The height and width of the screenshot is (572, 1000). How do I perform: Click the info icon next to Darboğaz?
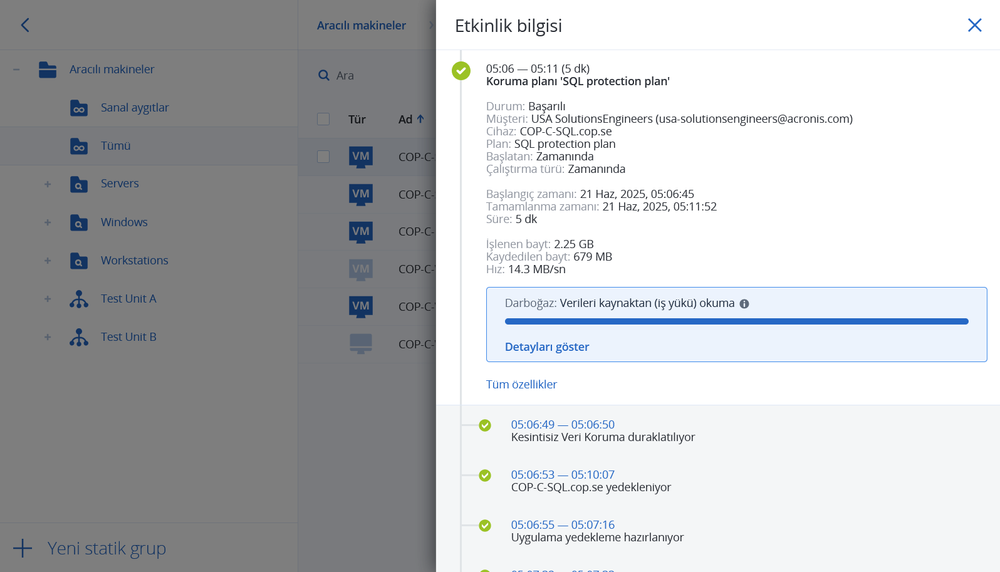pos(744,304)
